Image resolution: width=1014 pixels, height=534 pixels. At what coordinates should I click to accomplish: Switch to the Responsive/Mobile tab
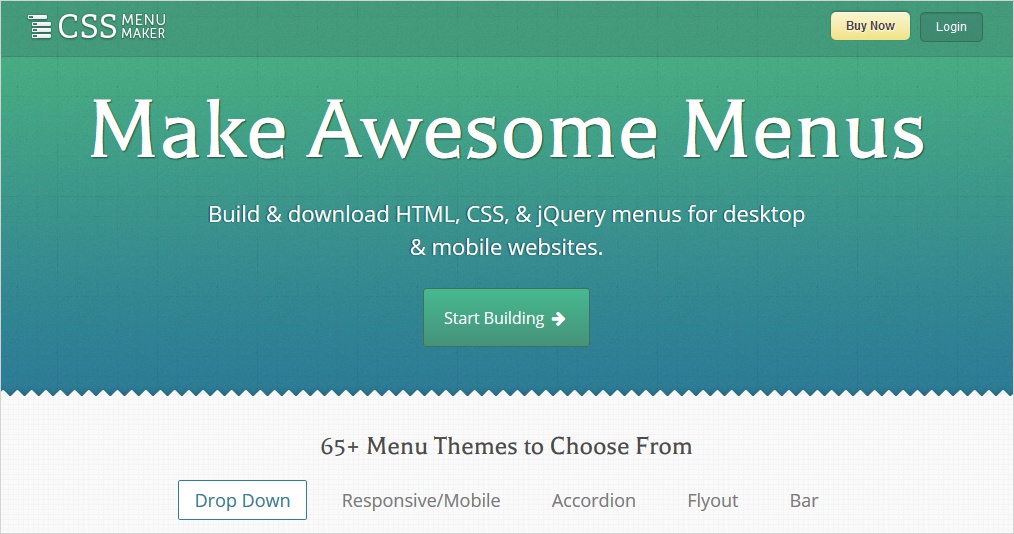point(421,500)
